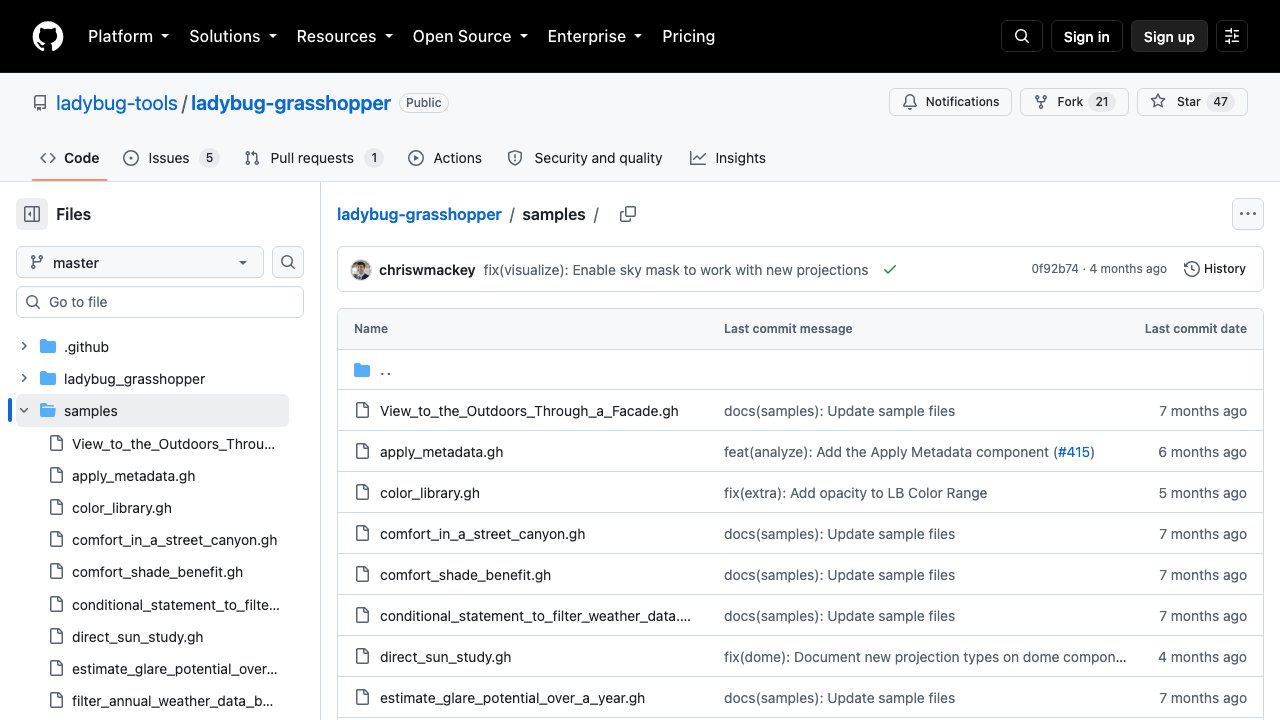Open the Pricing link

[x=689, y=37]
